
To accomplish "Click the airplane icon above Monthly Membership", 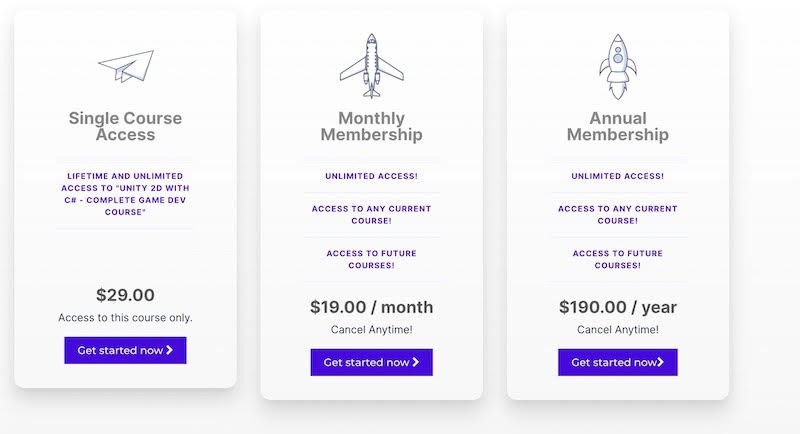I will point(371,66).
